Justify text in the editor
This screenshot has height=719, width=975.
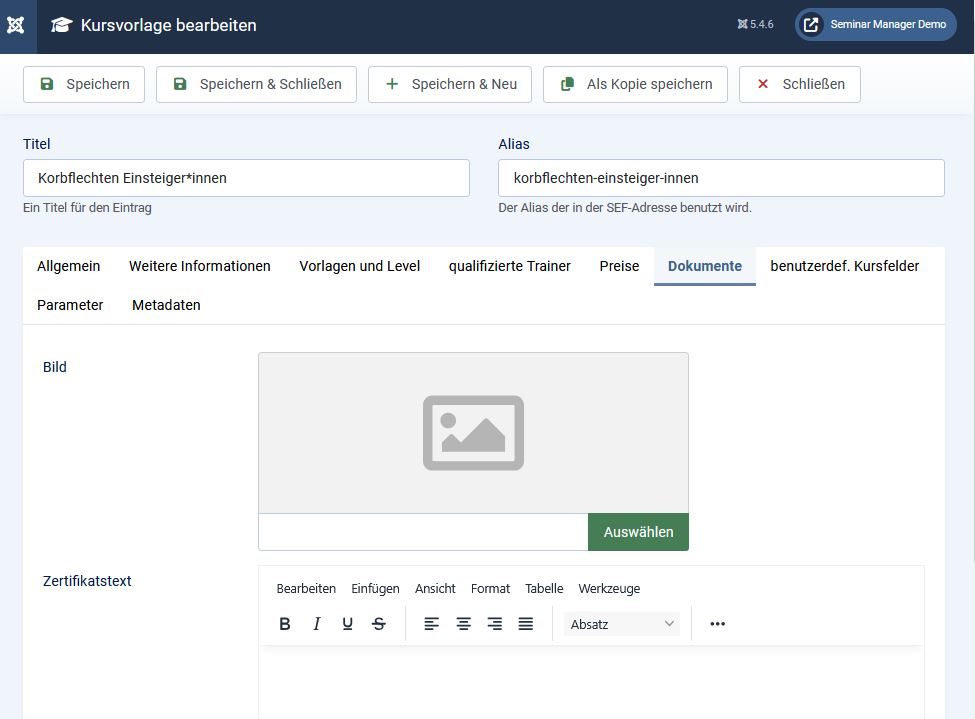[525, 624]
